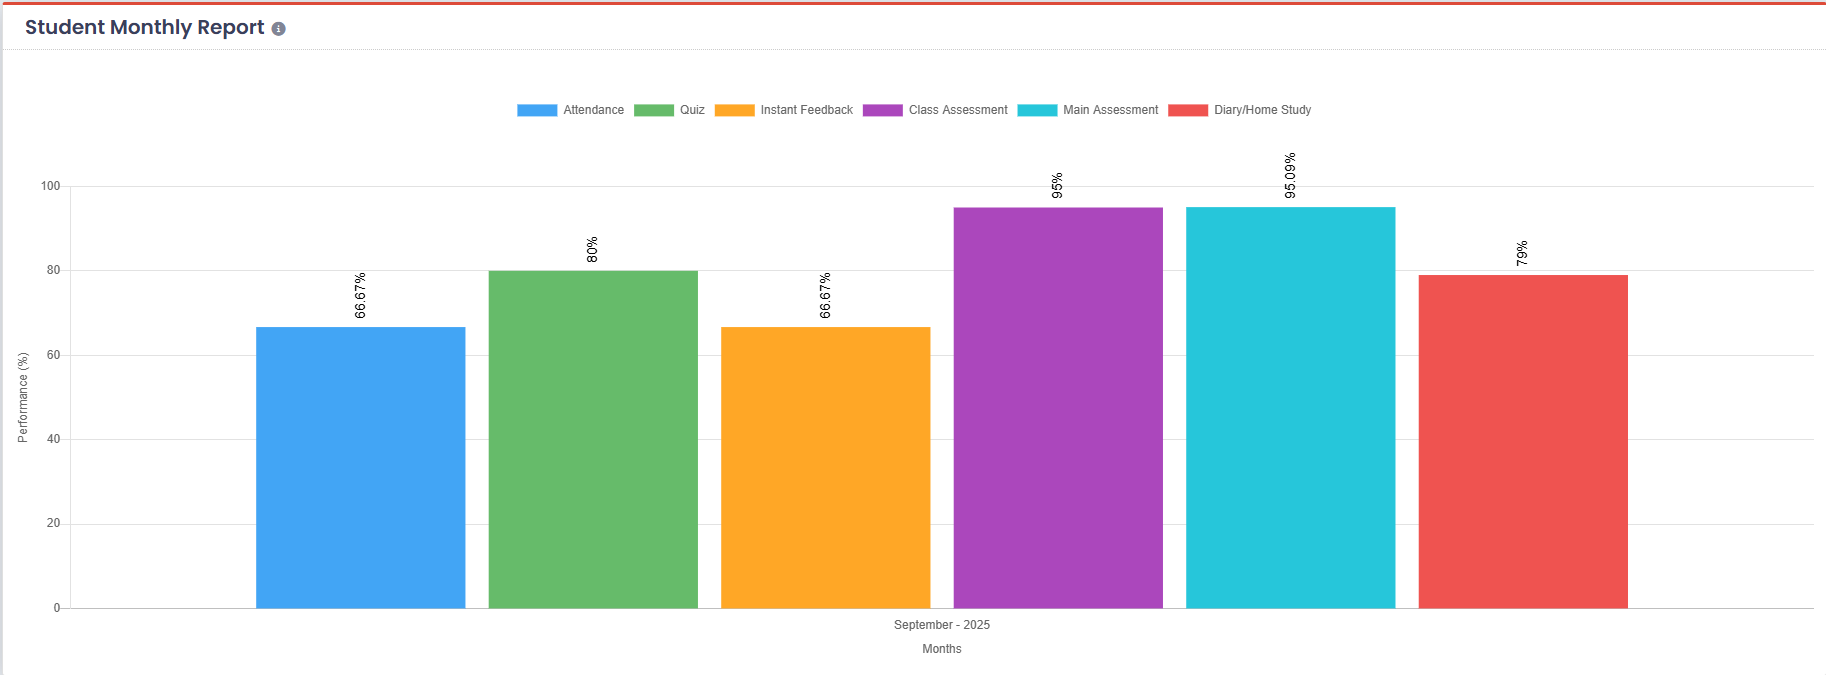Viewport: 1826px width, 675px height.
Task: Select the orange Instant Feedback bar
Action: 826,467
